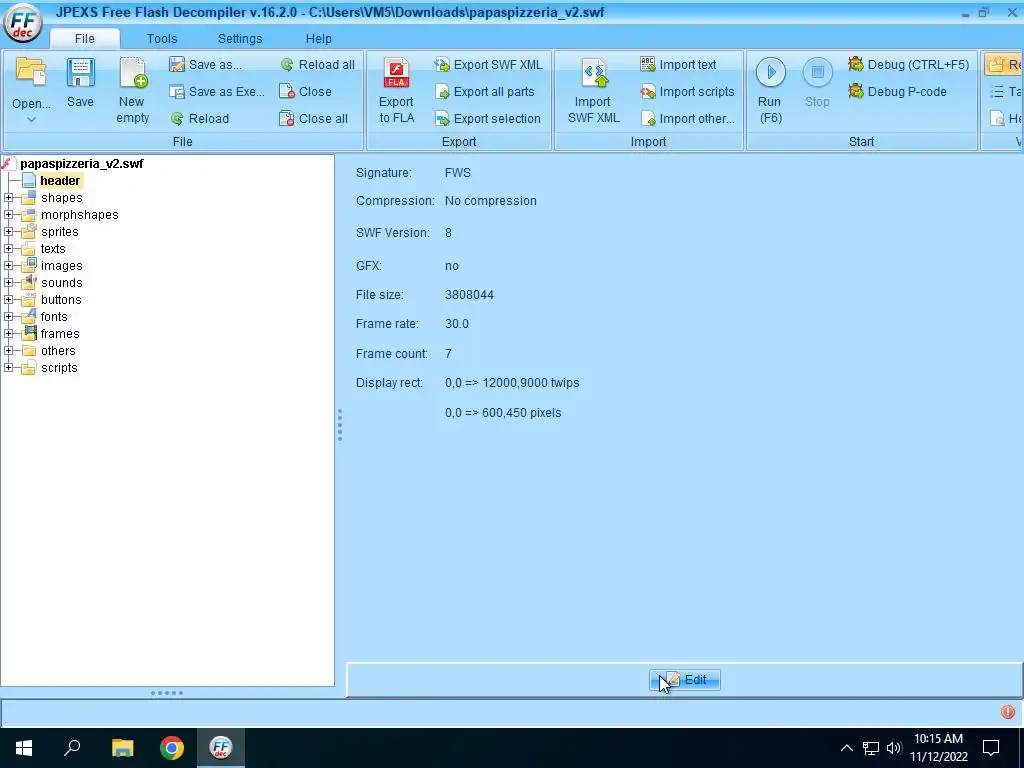The width and height of the screenshot is (1024, 768).
Task: Switch to the File ribbon tab
Action: point(84,39)
